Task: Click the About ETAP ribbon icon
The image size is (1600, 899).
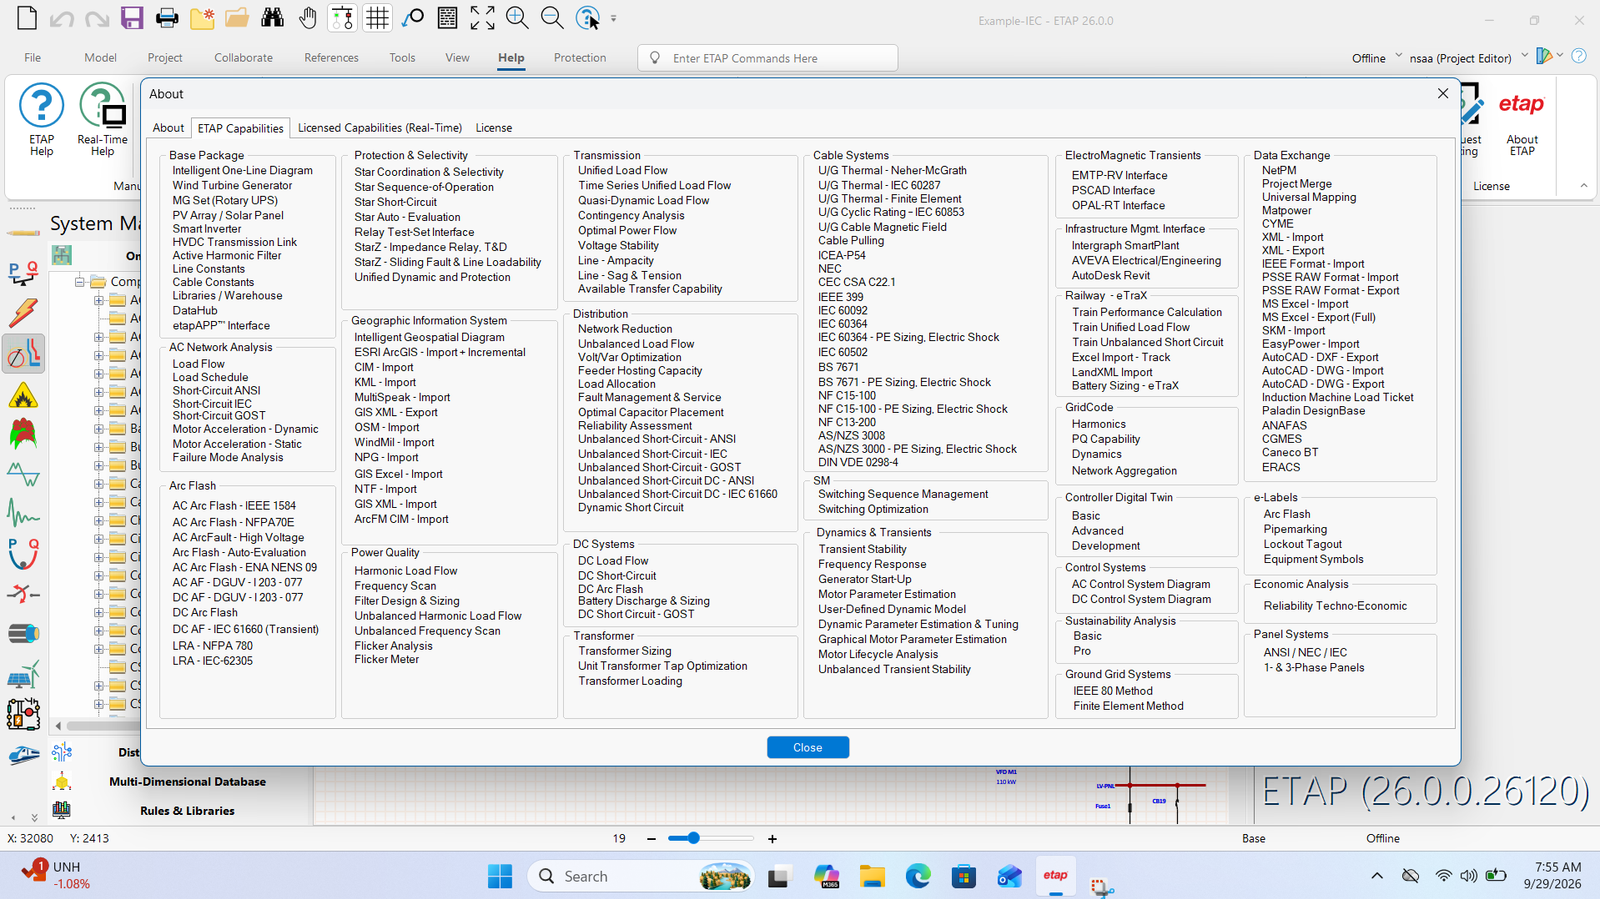Action: 1521,120
